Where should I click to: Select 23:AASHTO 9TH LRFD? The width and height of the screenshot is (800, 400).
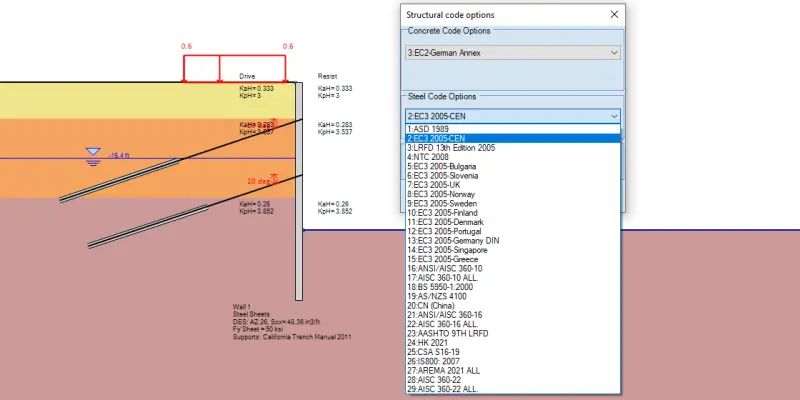513,333
